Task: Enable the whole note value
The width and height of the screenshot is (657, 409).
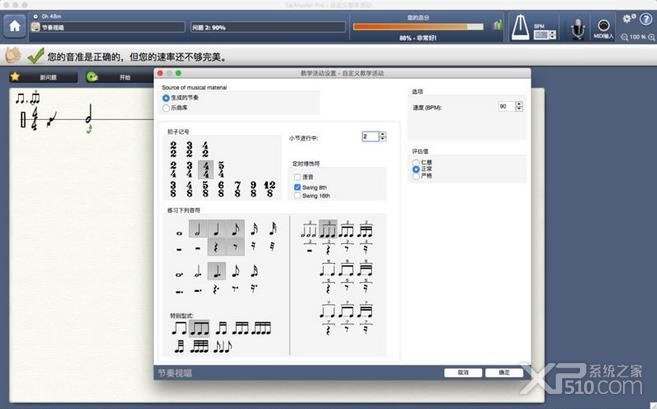Action: 179,233
